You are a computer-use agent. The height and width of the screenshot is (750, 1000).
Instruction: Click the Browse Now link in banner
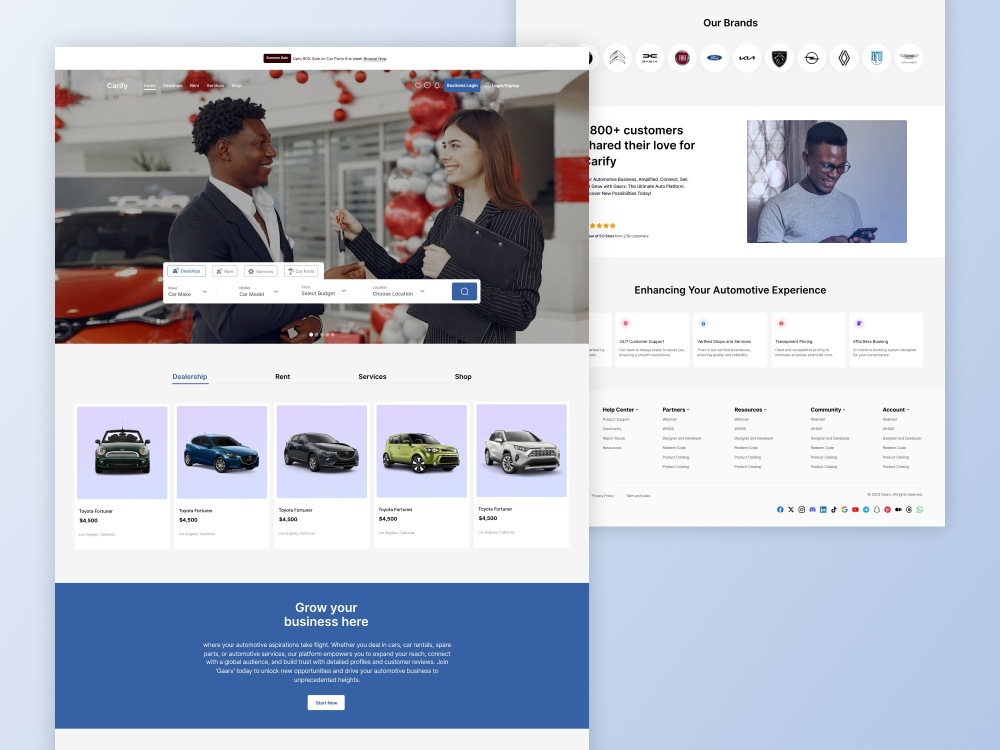(x=375, y=59)
